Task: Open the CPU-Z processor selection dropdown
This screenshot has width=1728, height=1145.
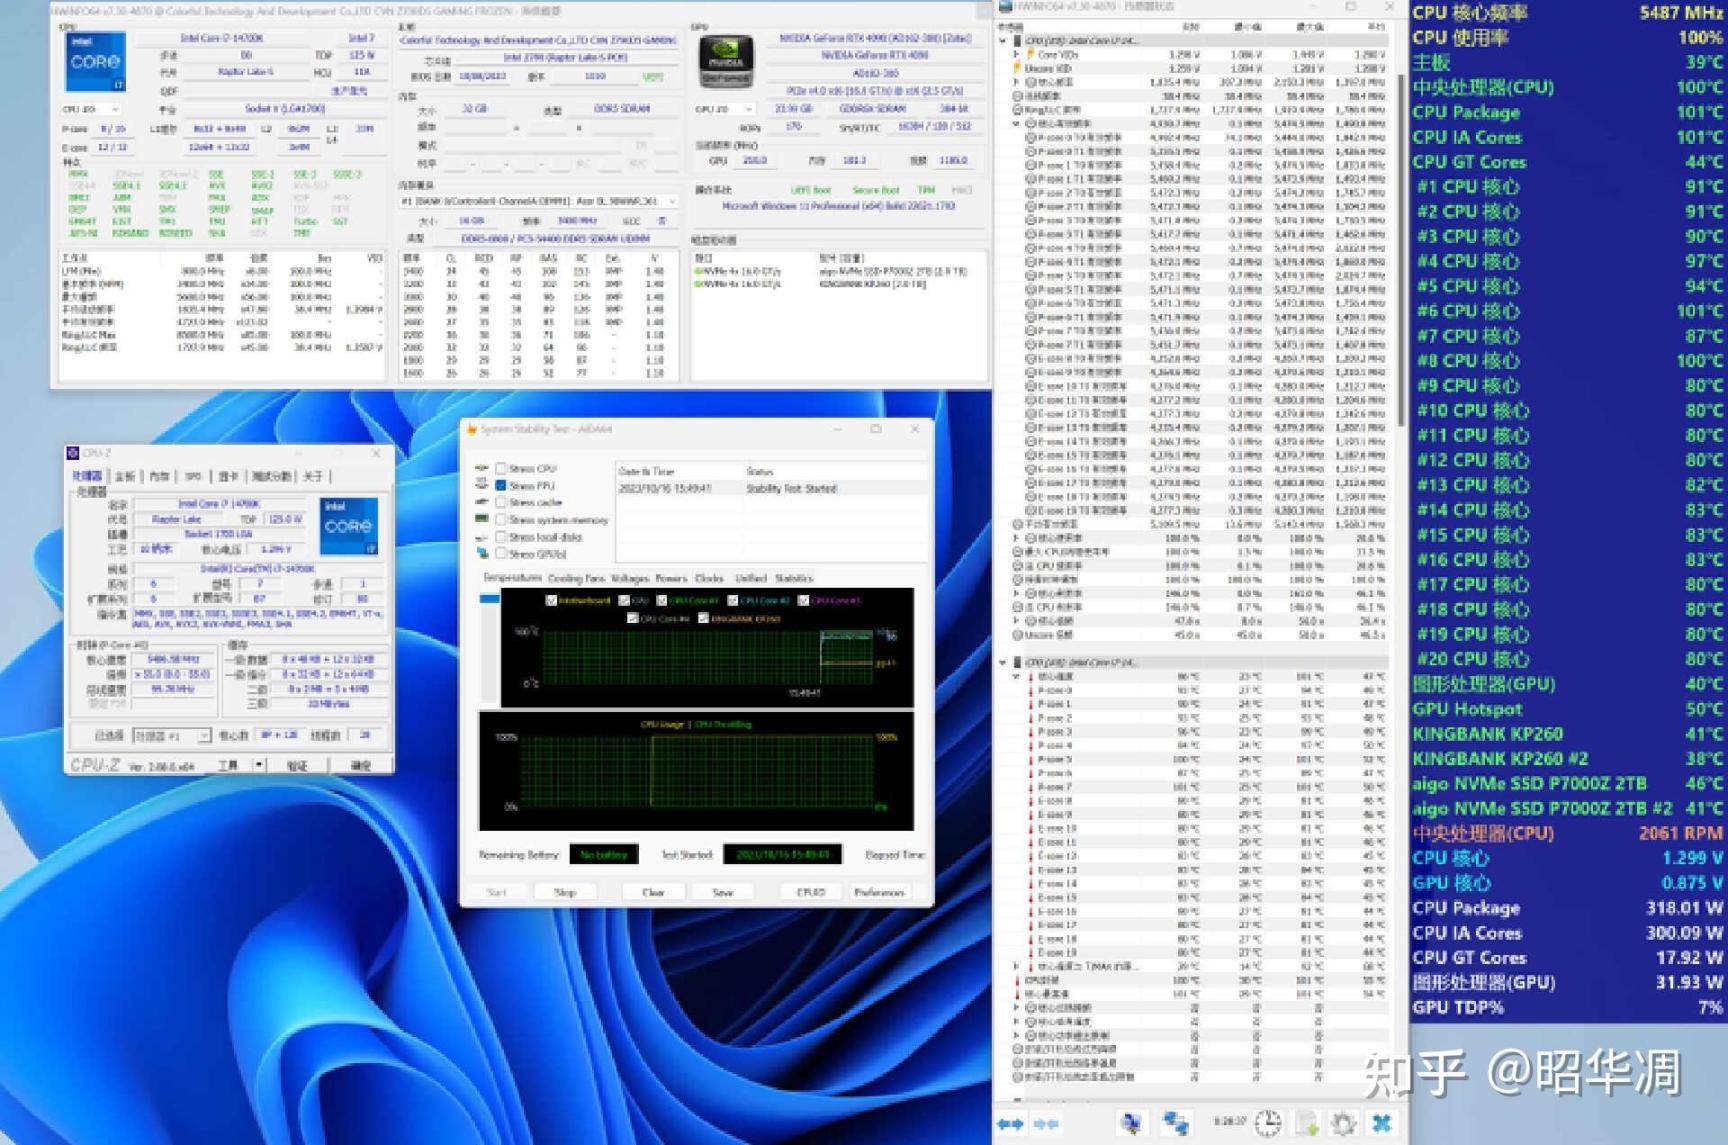Action: (x=203, y=736)
